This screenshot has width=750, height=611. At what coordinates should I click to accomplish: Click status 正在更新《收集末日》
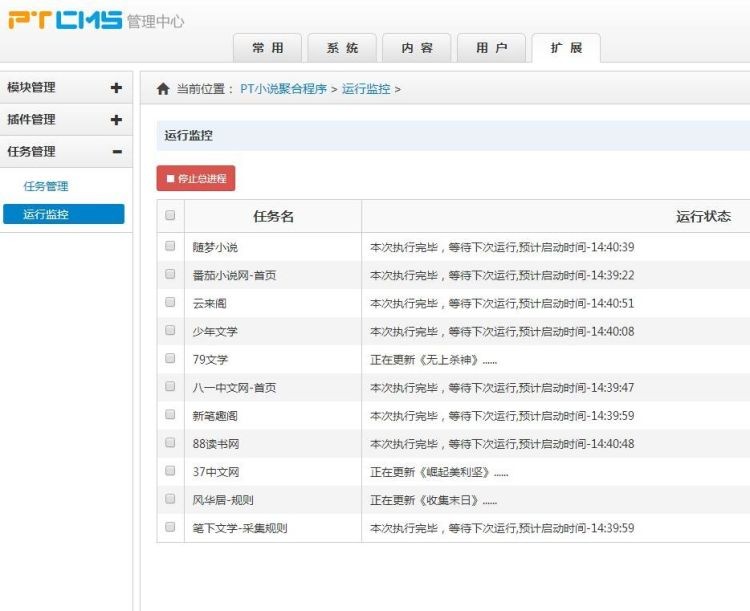coord(433,500)
